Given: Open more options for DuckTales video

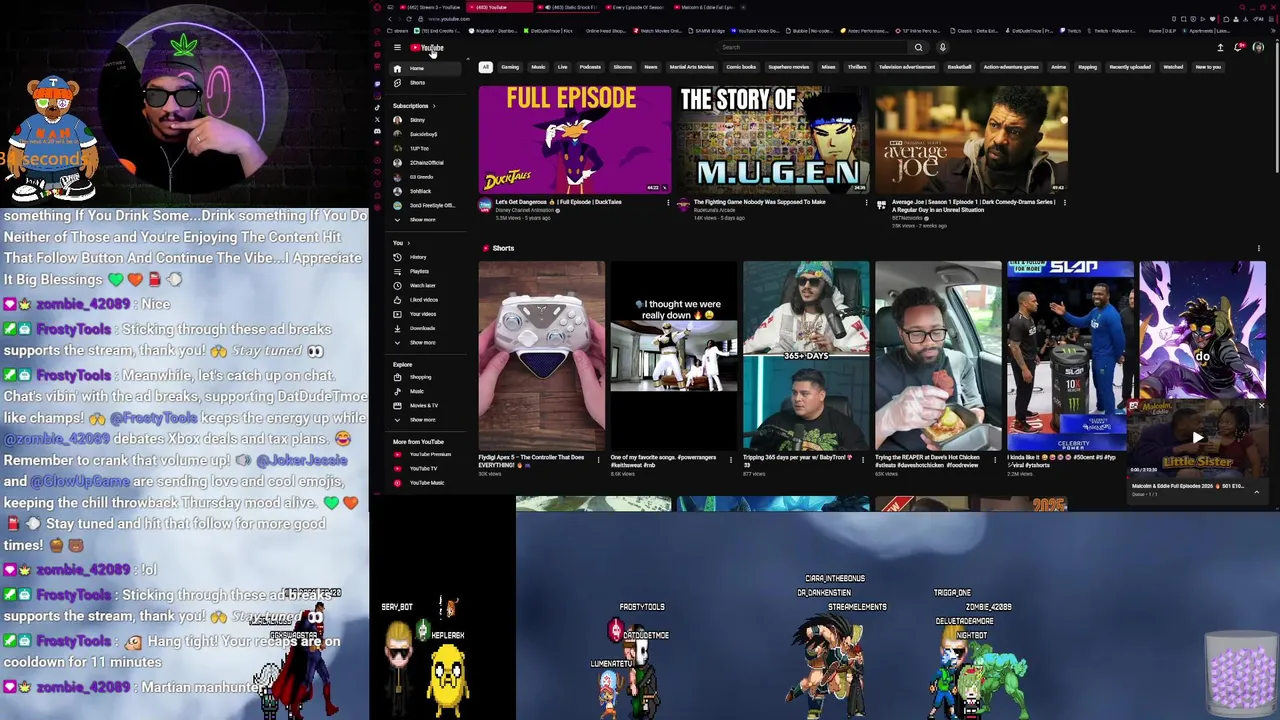Looking at the screenshot, I should [x=668, y=203].
